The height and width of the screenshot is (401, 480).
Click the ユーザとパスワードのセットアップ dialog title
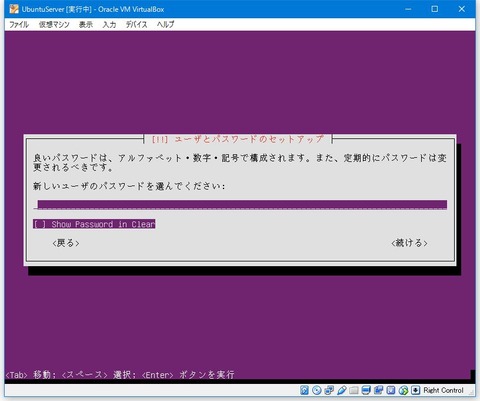click(x=238, y=139)
